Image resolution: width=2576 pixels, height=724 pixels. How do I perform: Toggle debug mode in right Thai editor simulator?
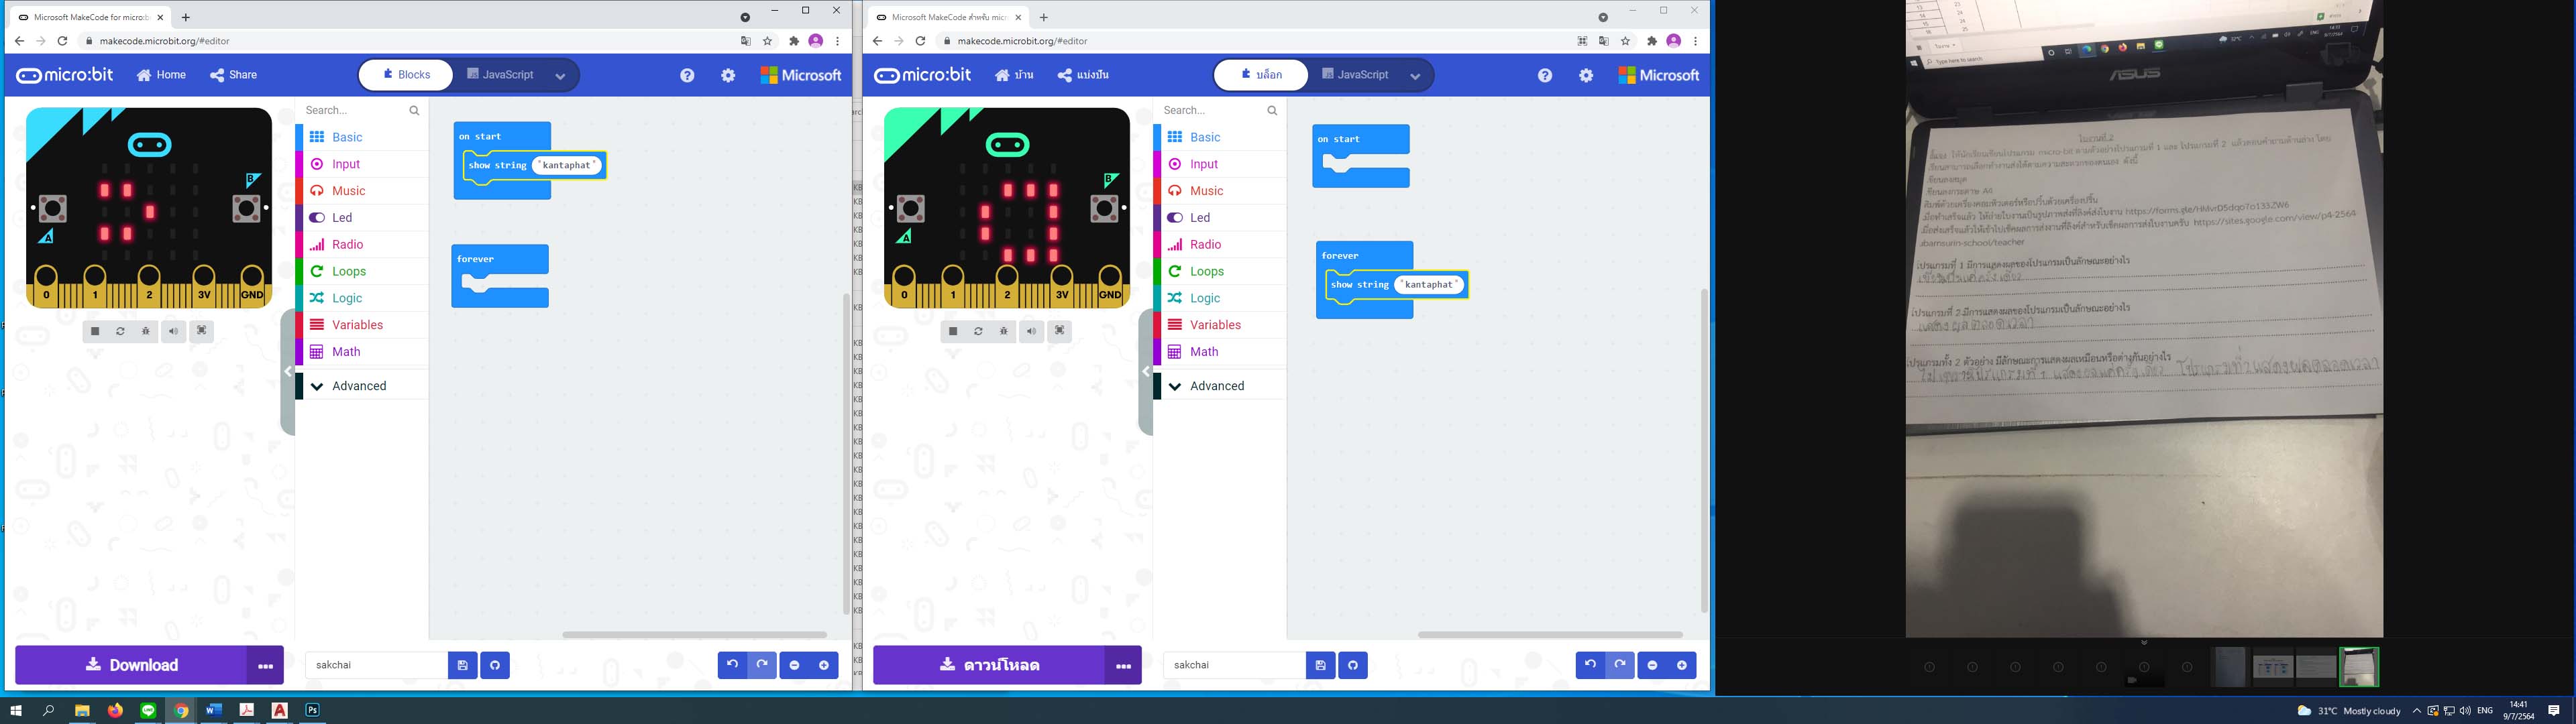[1004, 331]
